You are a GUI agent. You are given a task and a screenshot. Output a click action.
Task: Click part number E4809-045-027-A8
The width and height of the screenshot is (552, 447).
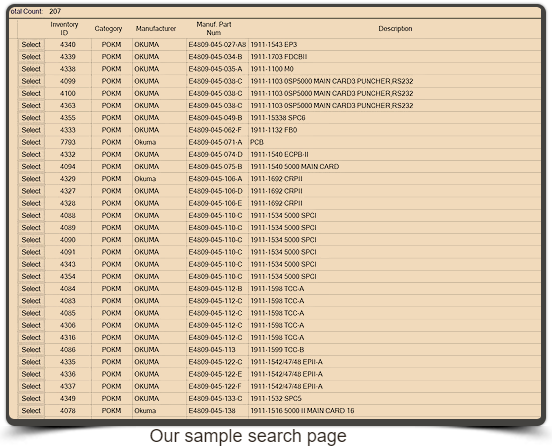217,45
